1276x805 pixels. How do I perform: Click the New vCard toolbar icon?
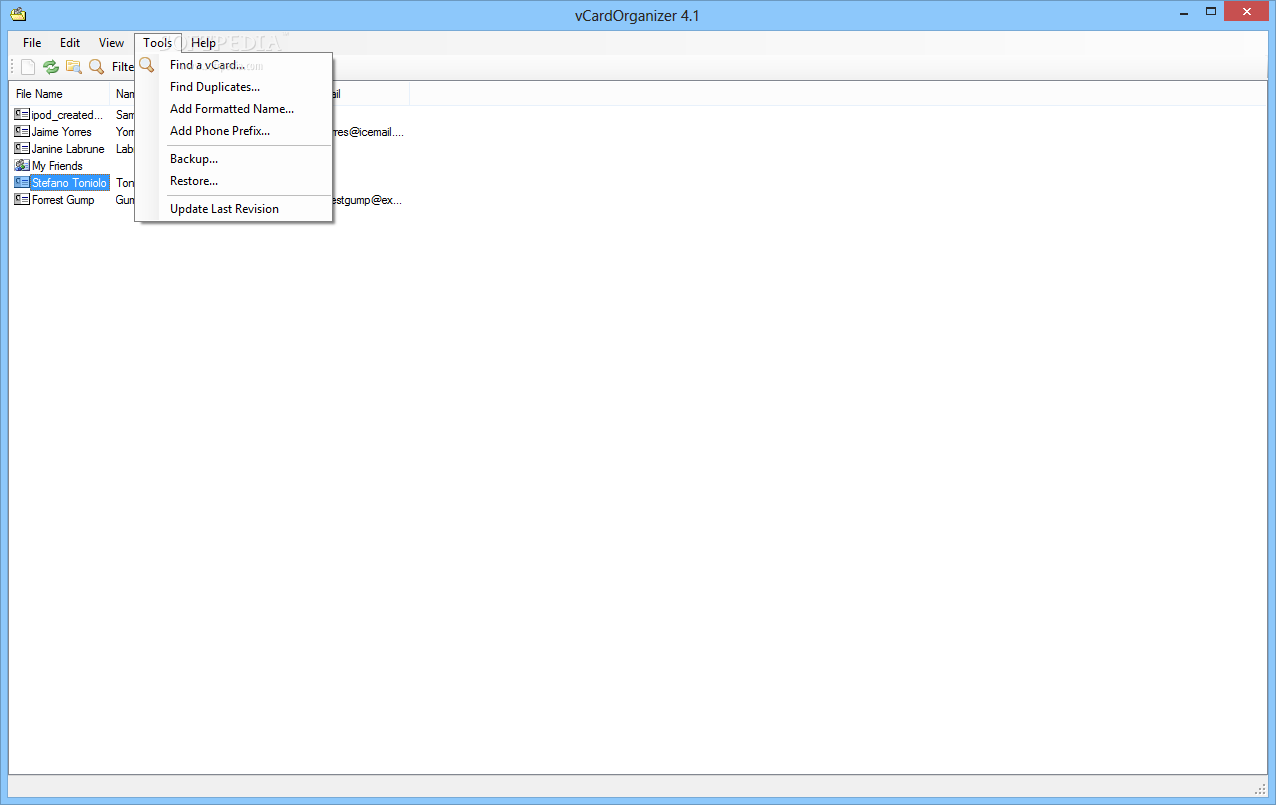click(28, 67)
